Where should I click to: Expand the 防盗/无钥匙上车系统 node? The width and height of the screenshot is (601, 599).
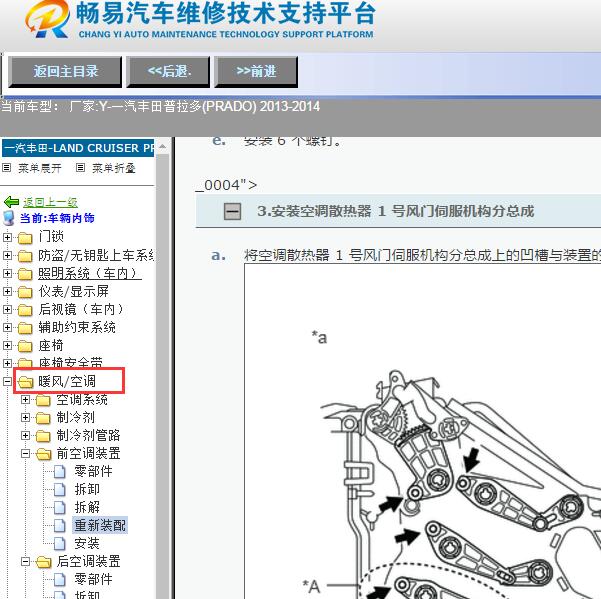[7, 255]
